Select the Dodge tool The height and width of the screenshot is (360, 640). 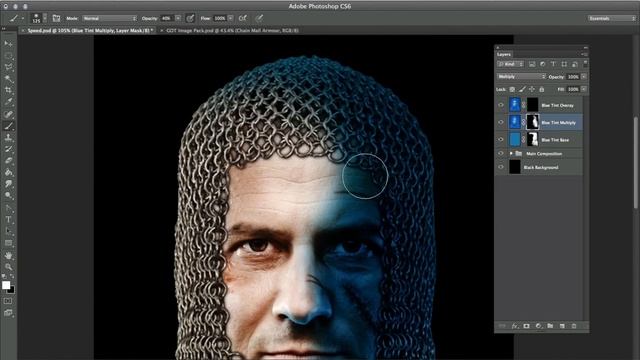coord(8,196)
